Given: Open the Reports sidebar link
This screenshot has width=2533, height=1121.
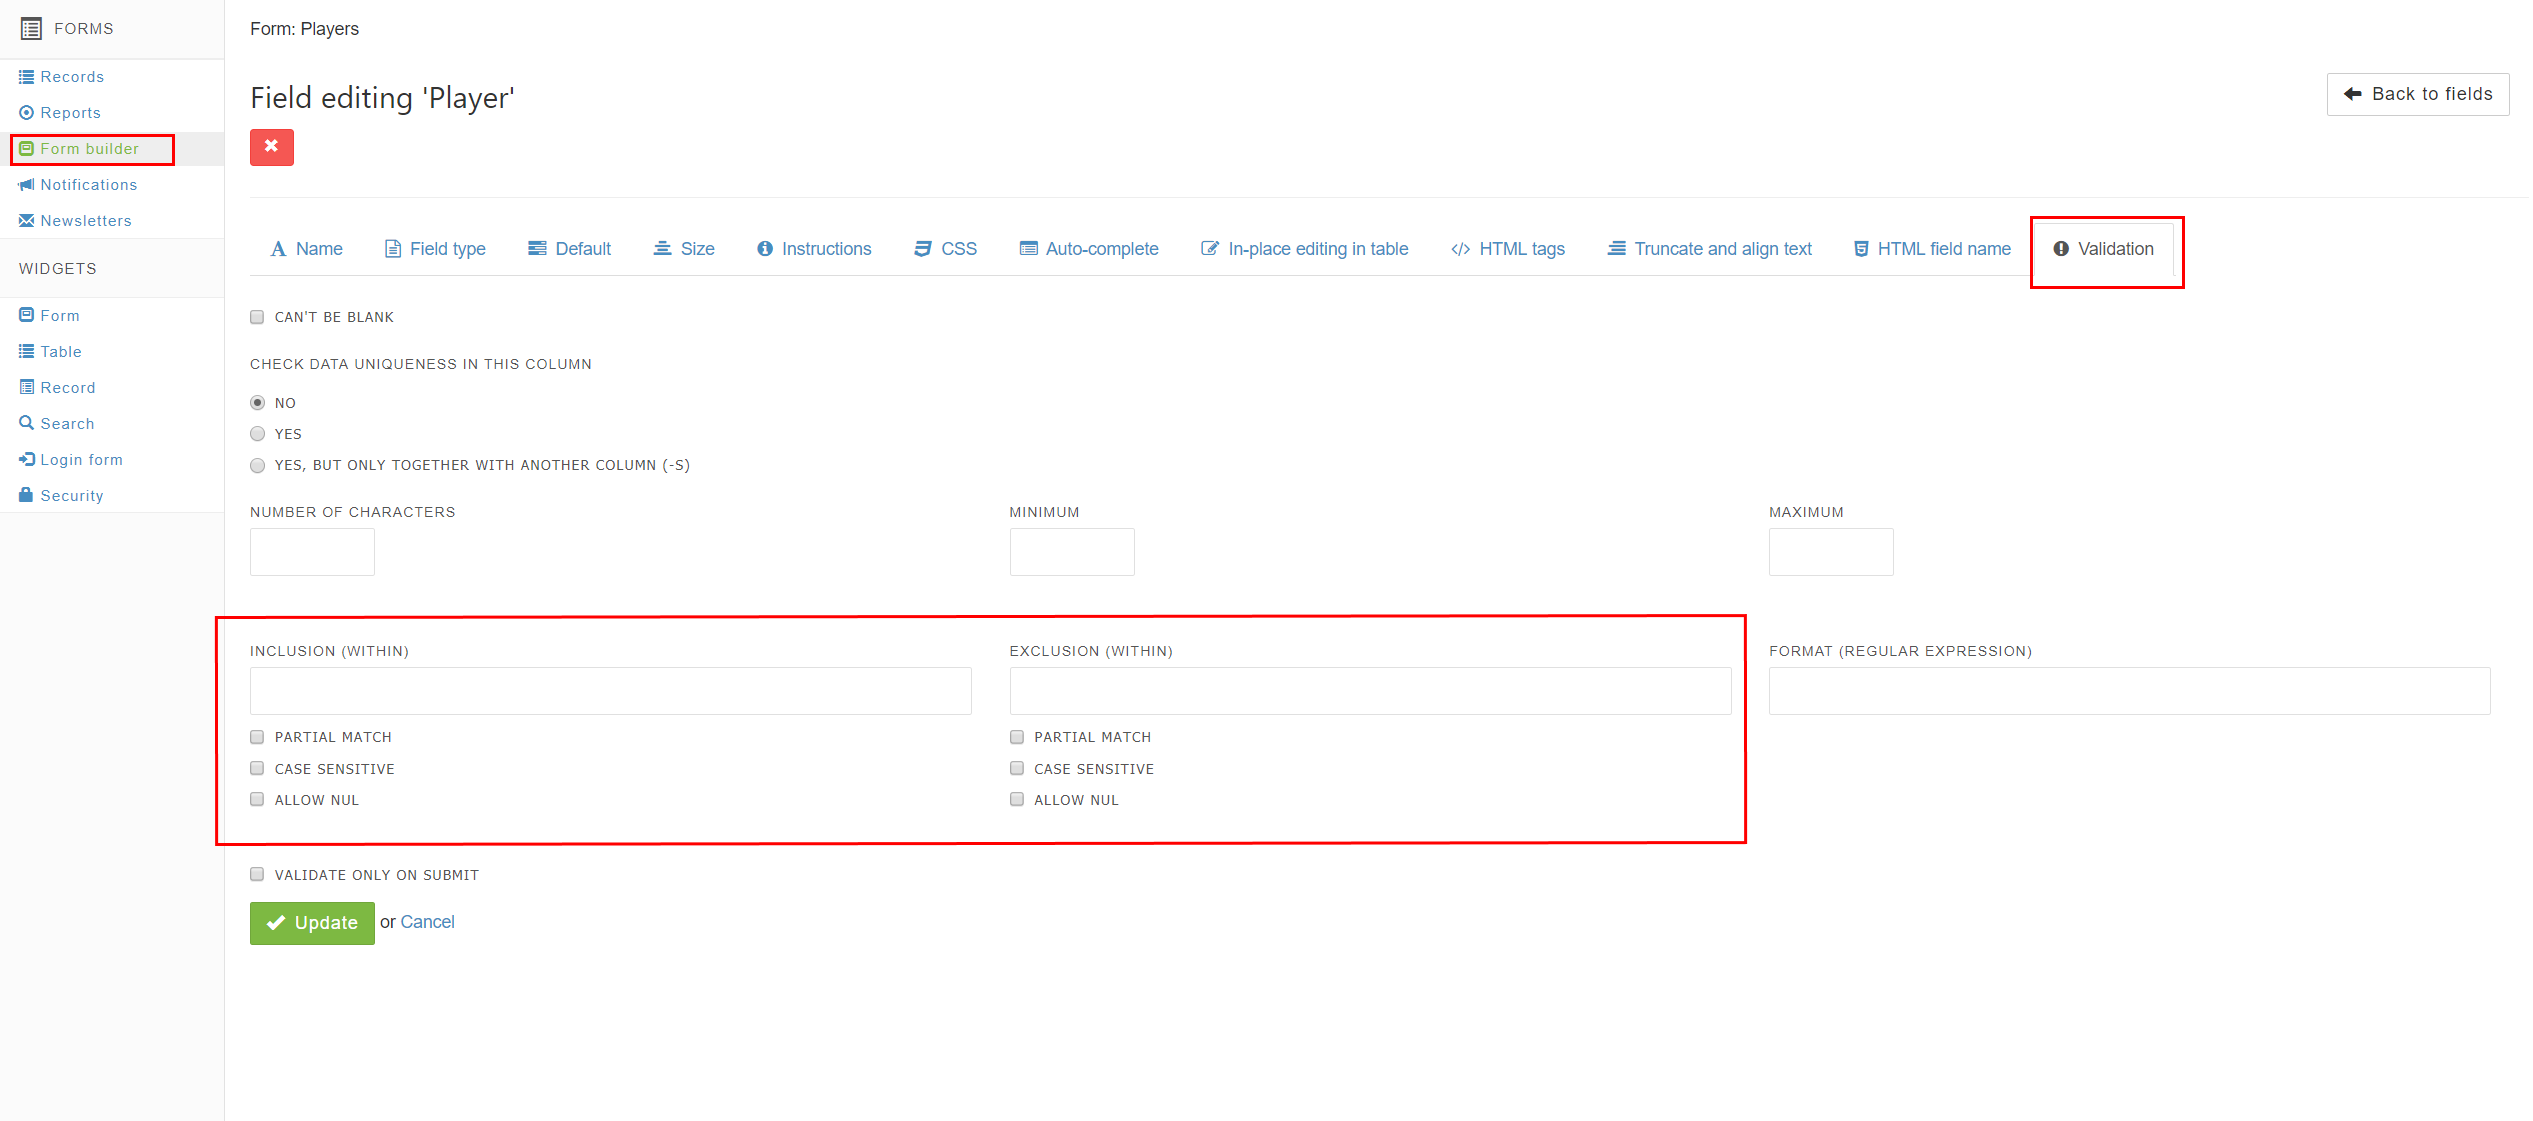Looking at the screenshot, I should pyautogui.click(x=71, y=113).
